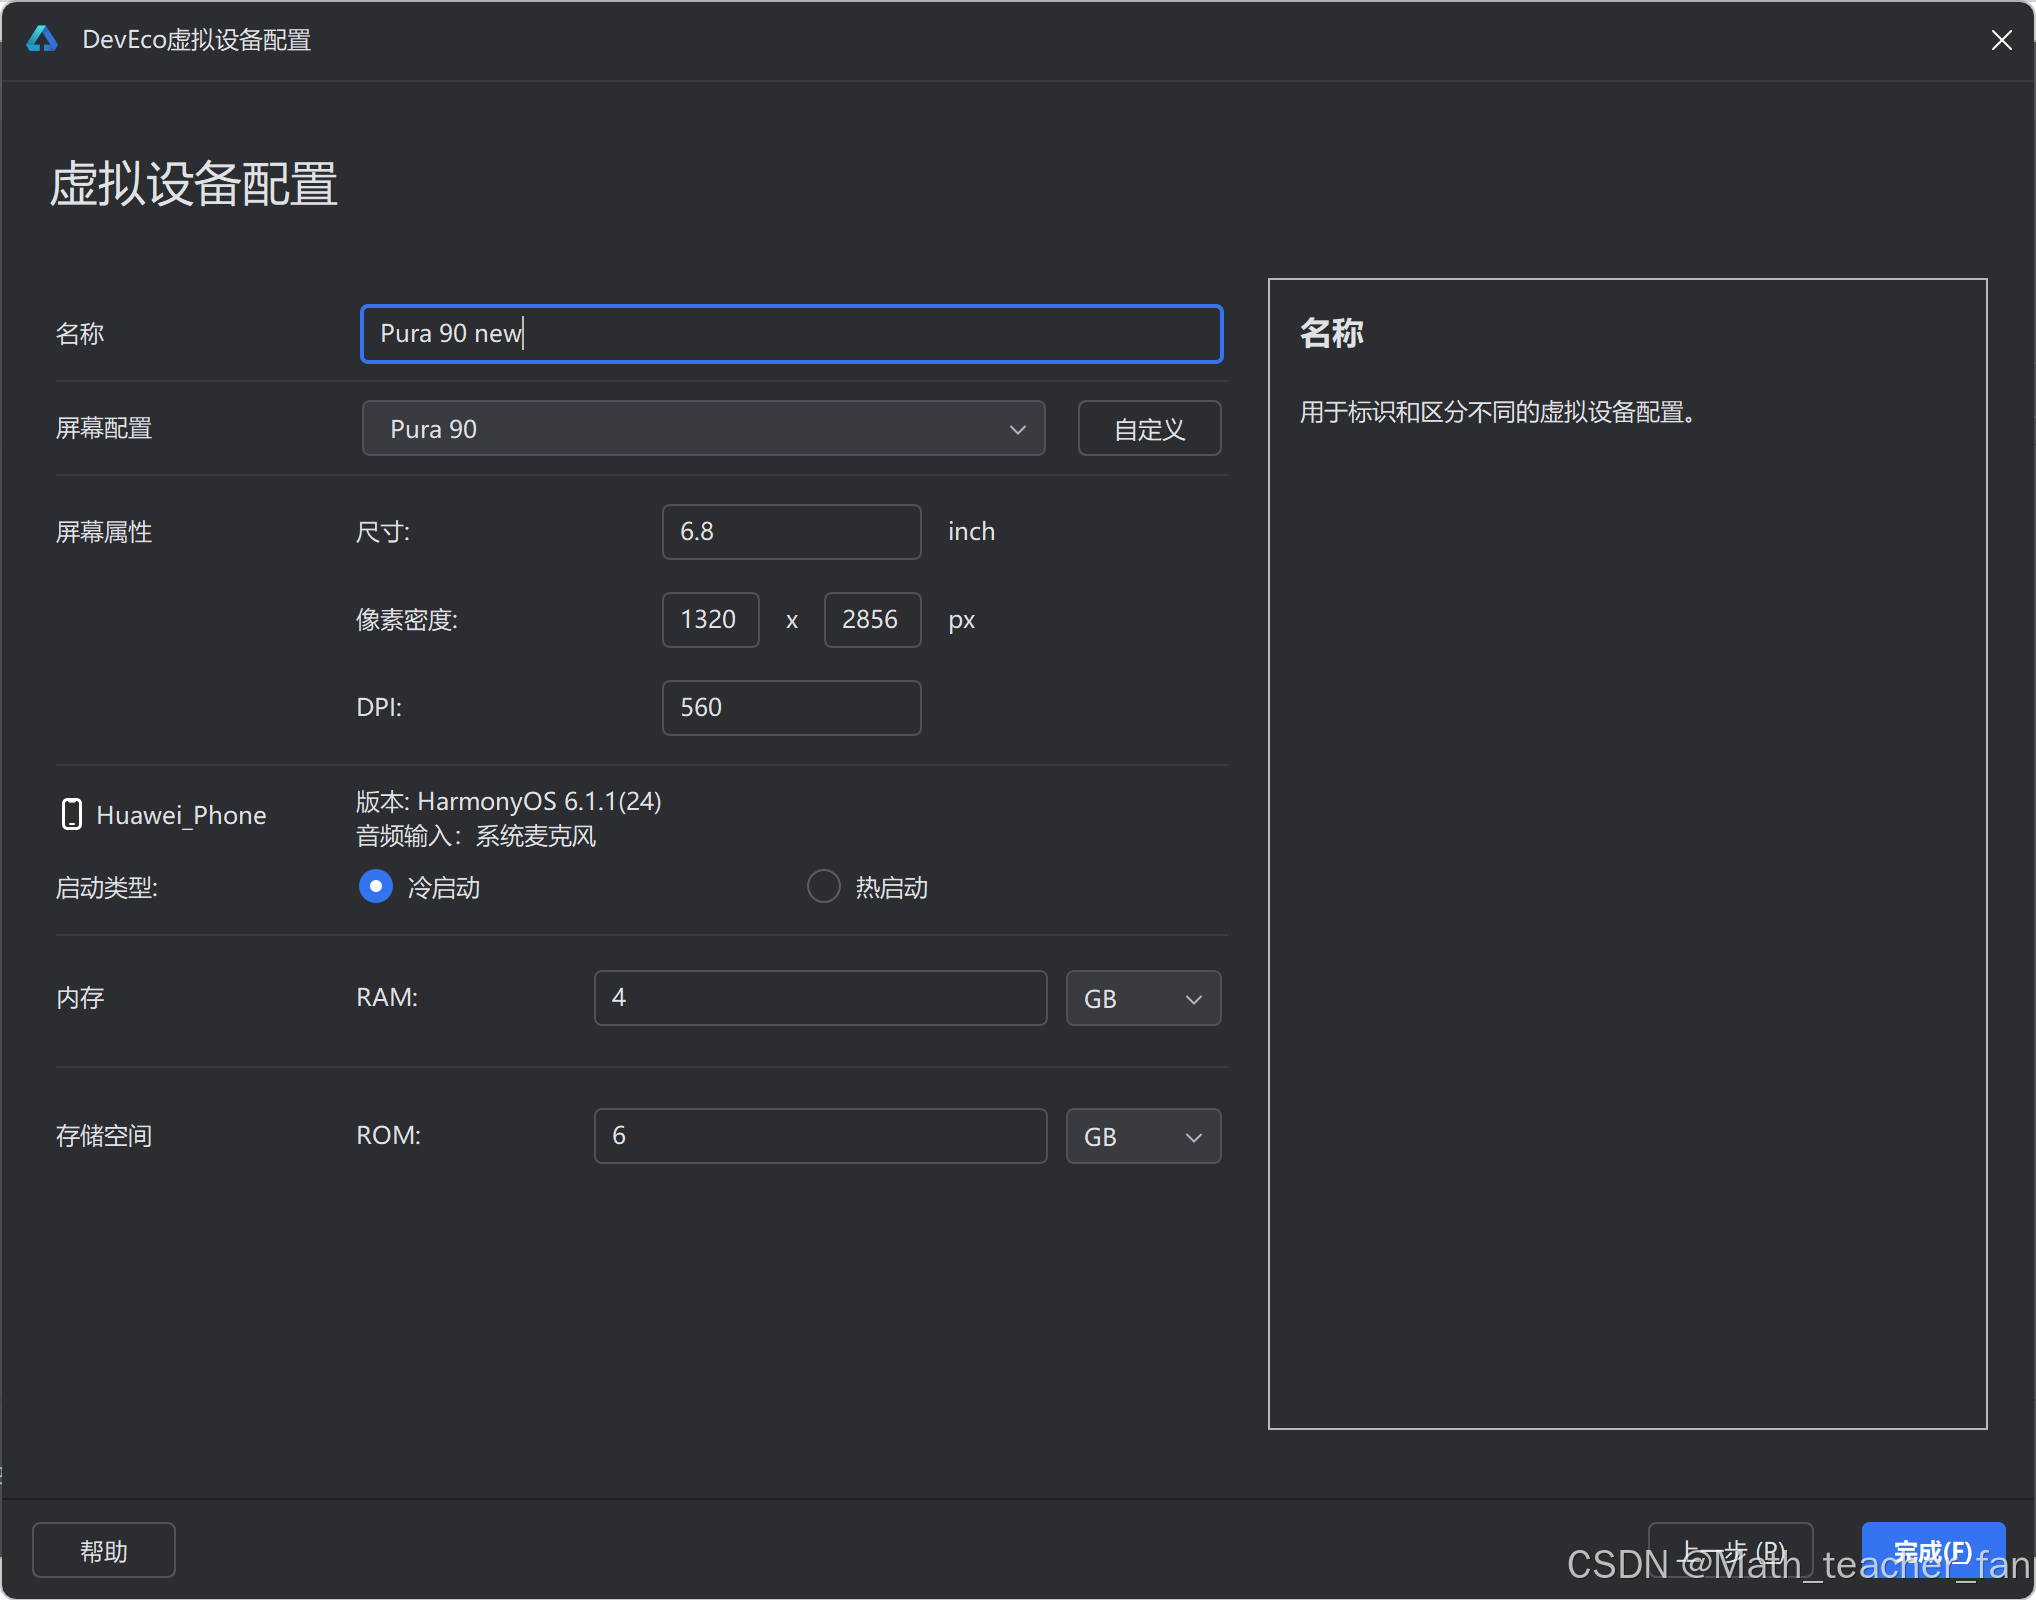This screenshot has width=2036, height=1600.
Task: Focus the 名称 name input field
Action: (x=791, y=333)
